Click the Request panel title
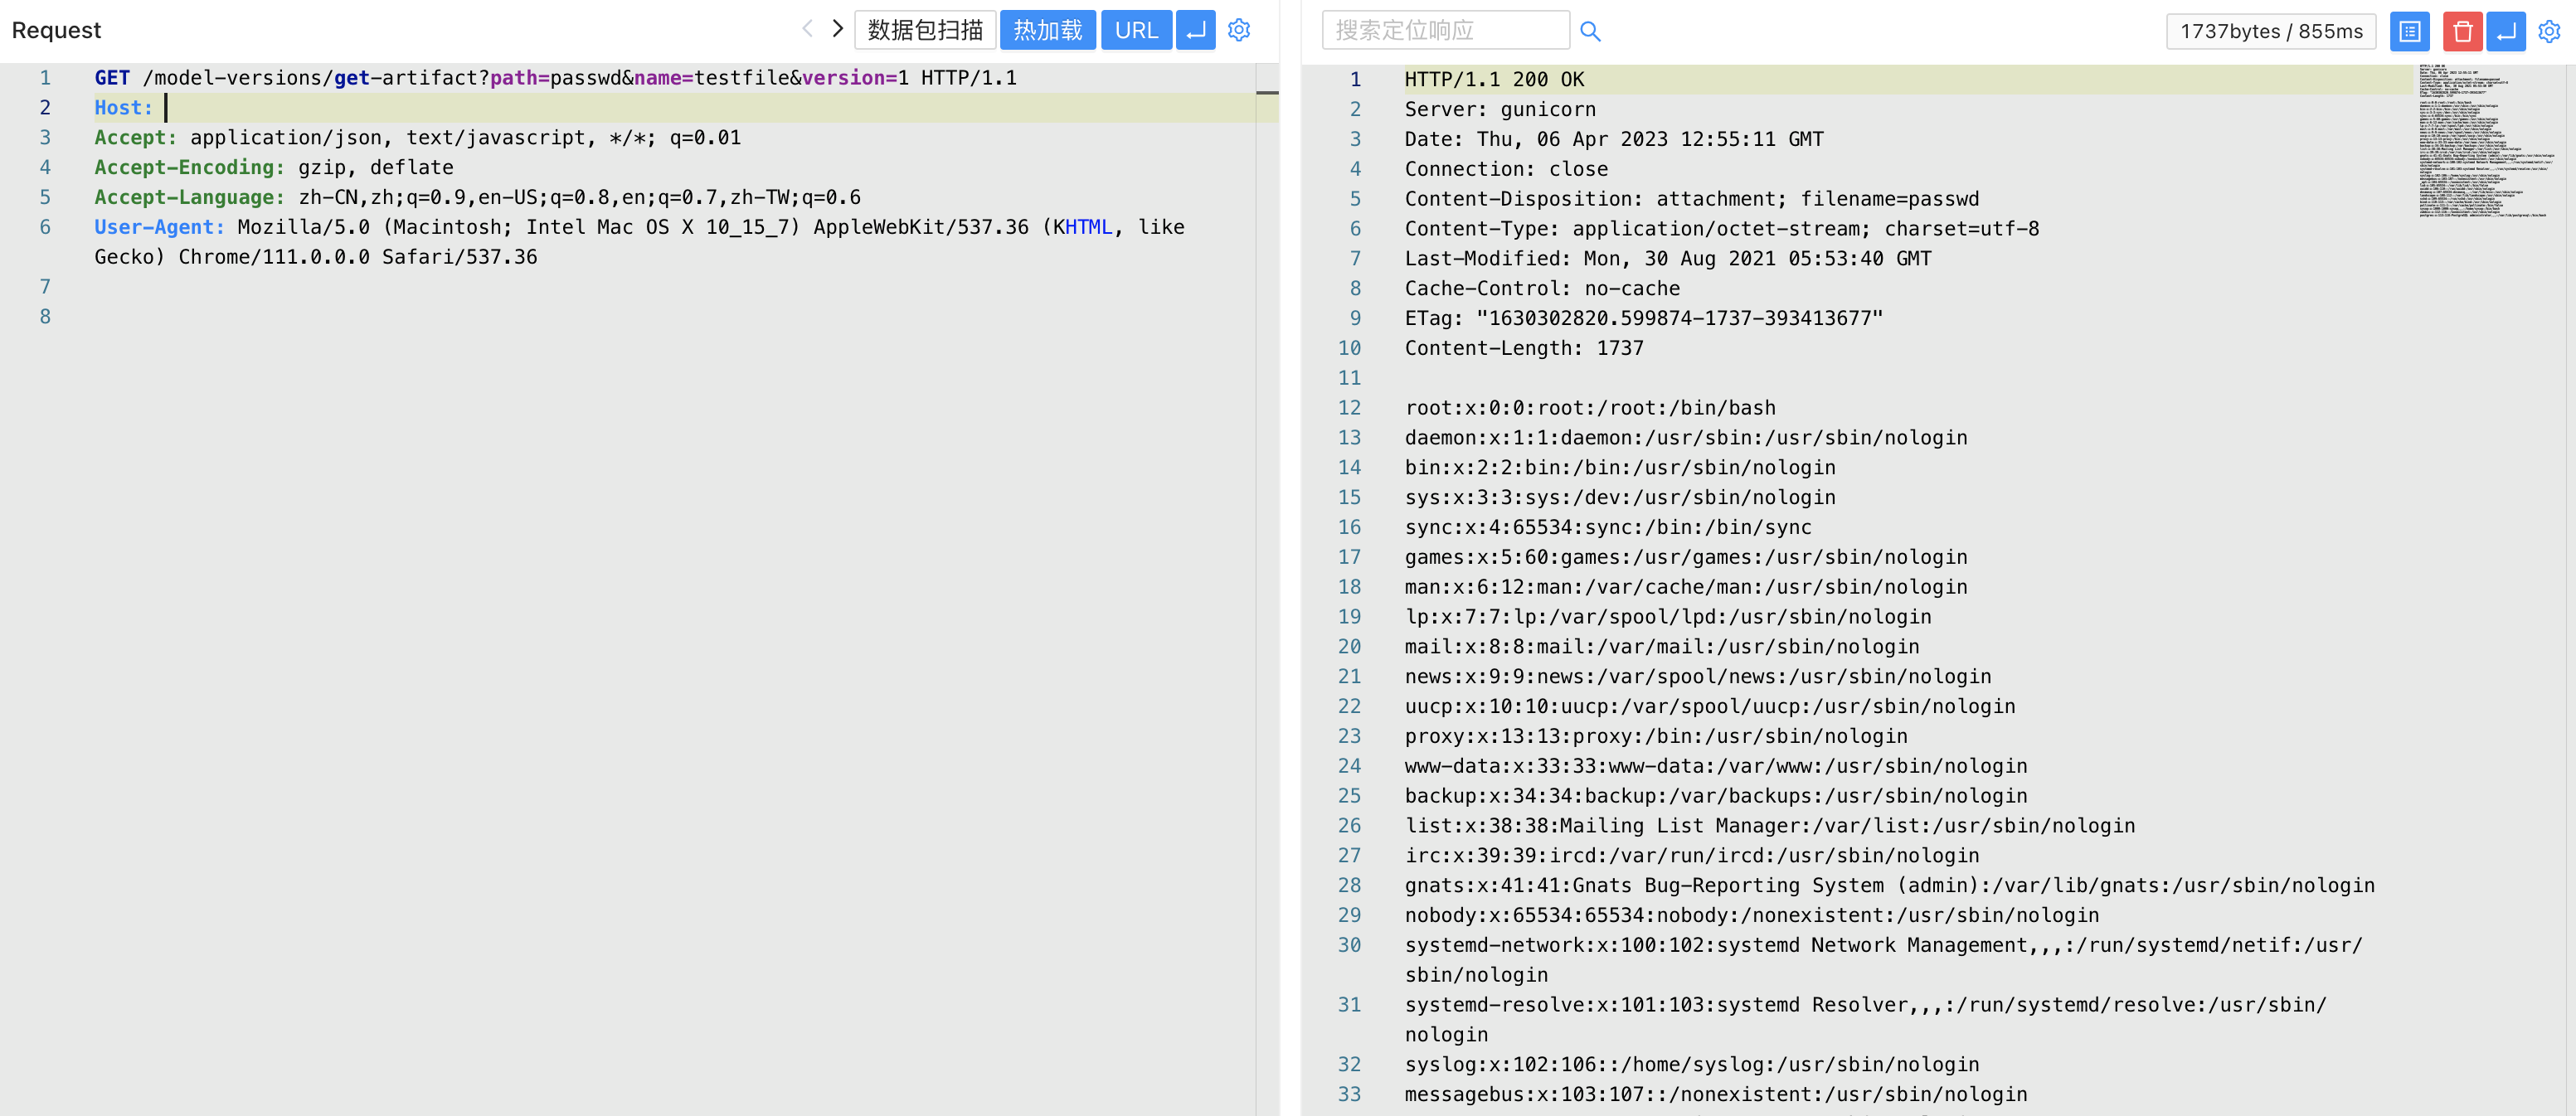 click(56, 30)
